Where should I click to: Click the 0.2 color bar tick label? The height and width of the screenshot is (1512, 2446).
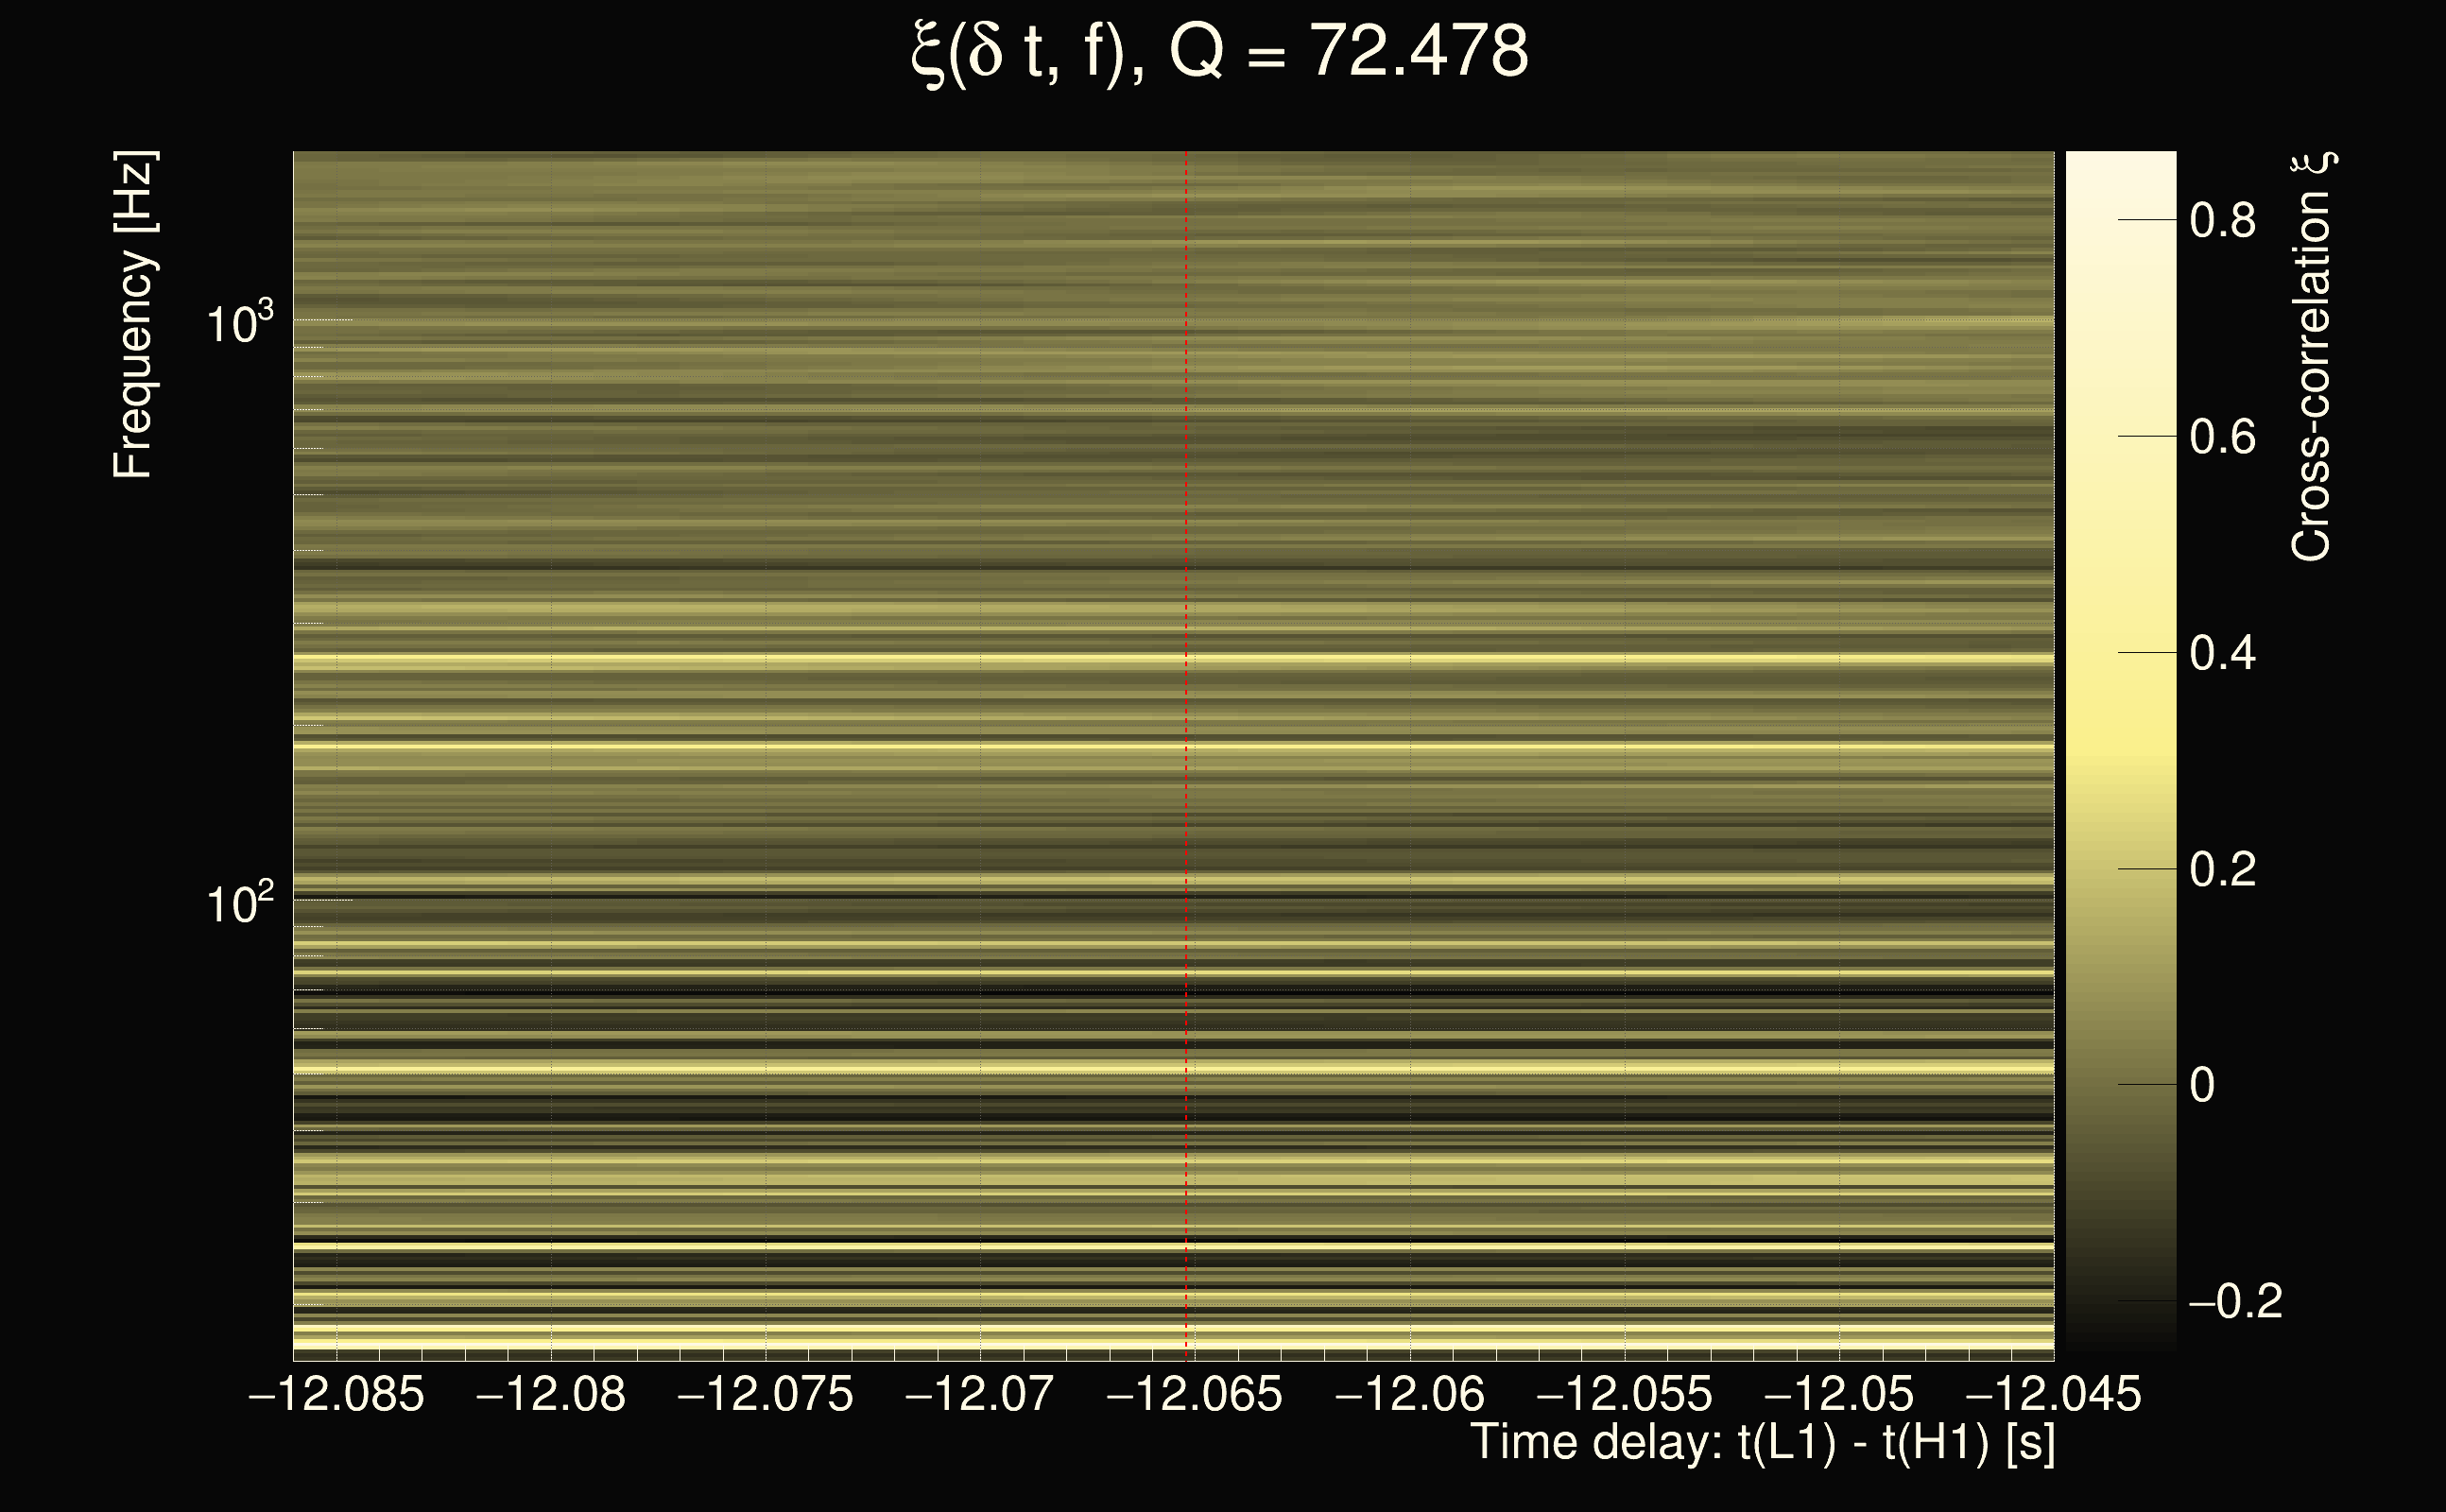coord(2222,869)
